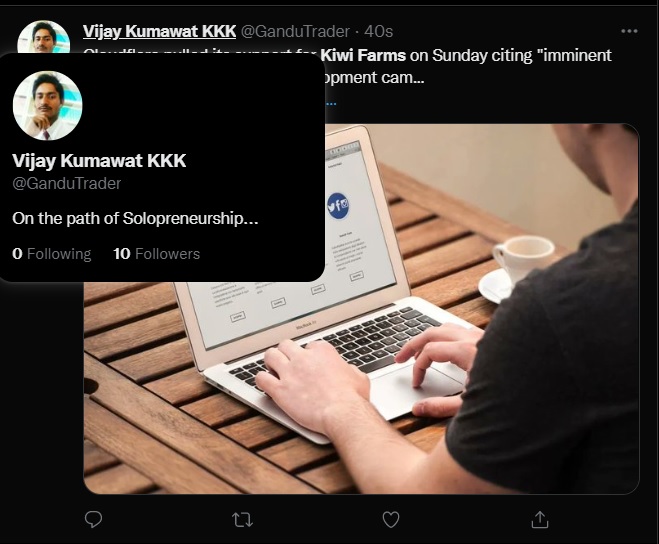
Task: Click the tweet text reading "imminent"
Action: tap(575, 55)
